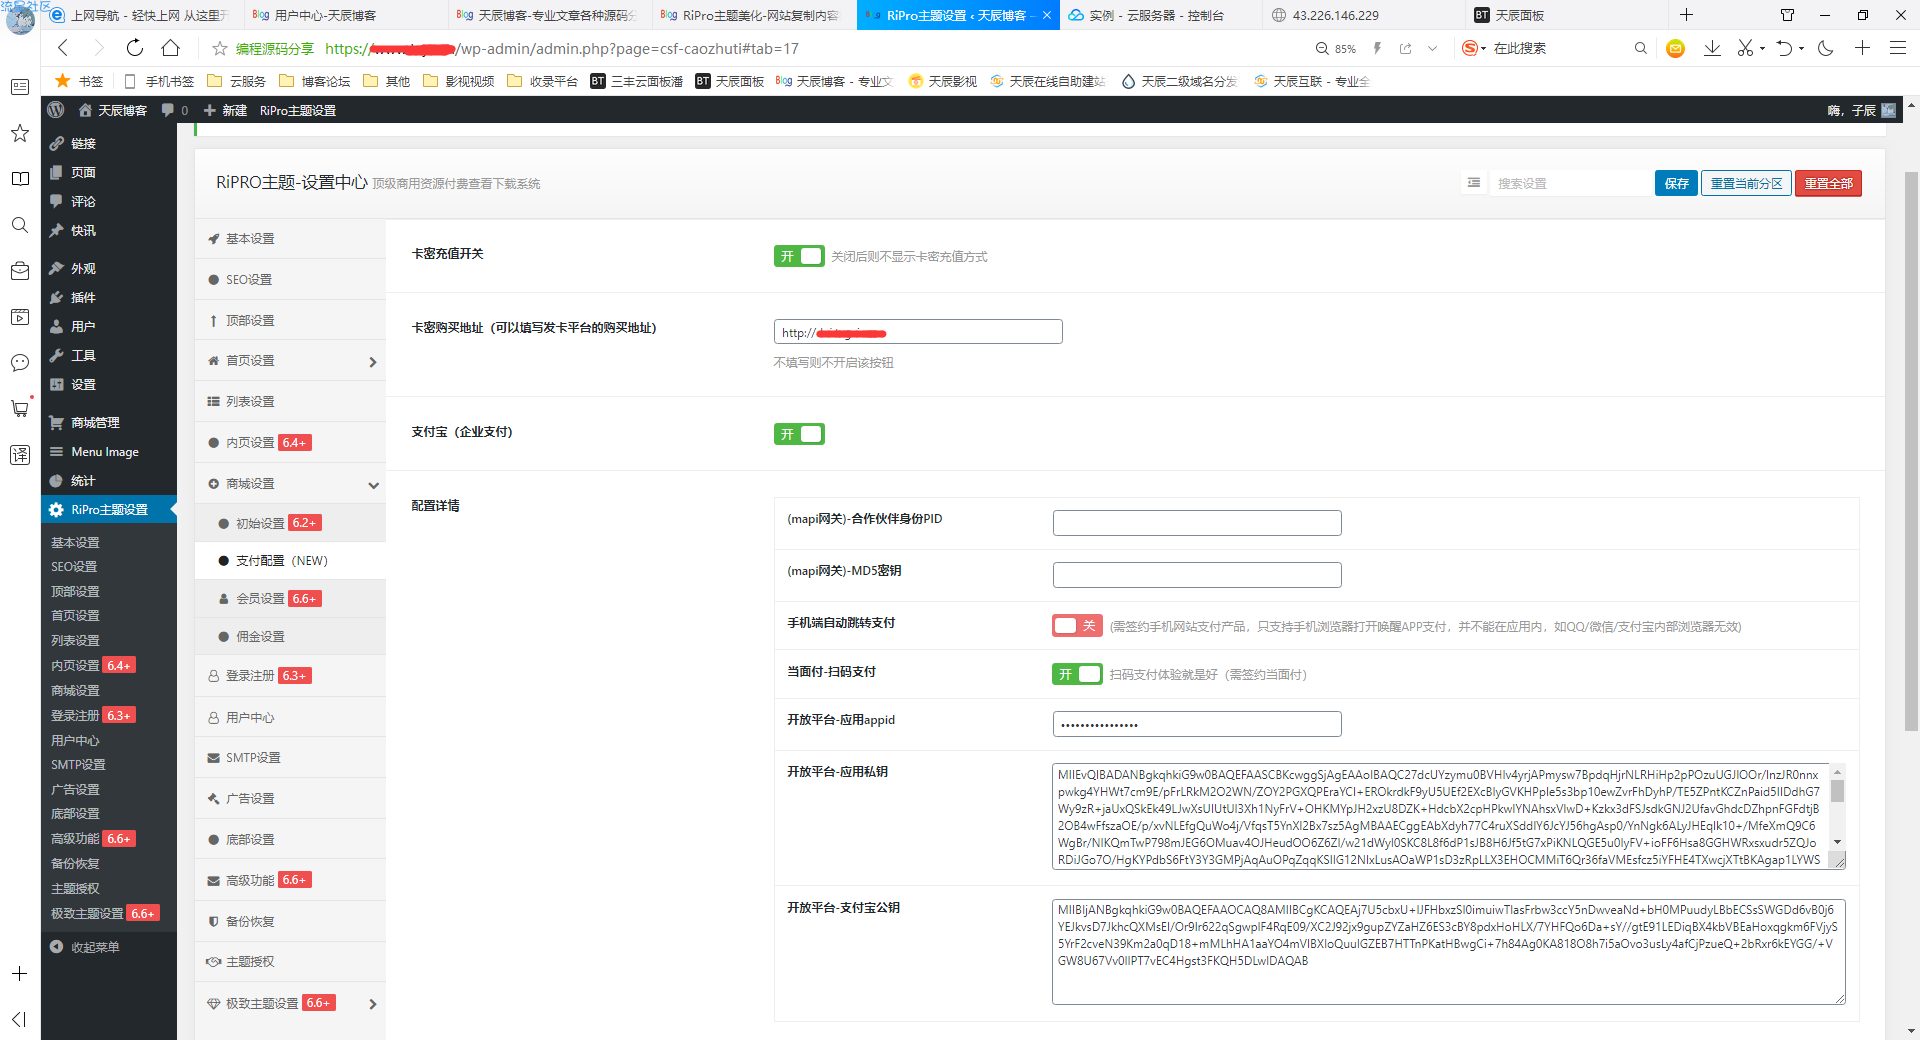This screenshot has width=1920, height=1040.
Task: Click the browser back arrow
Action: (63, 48)
